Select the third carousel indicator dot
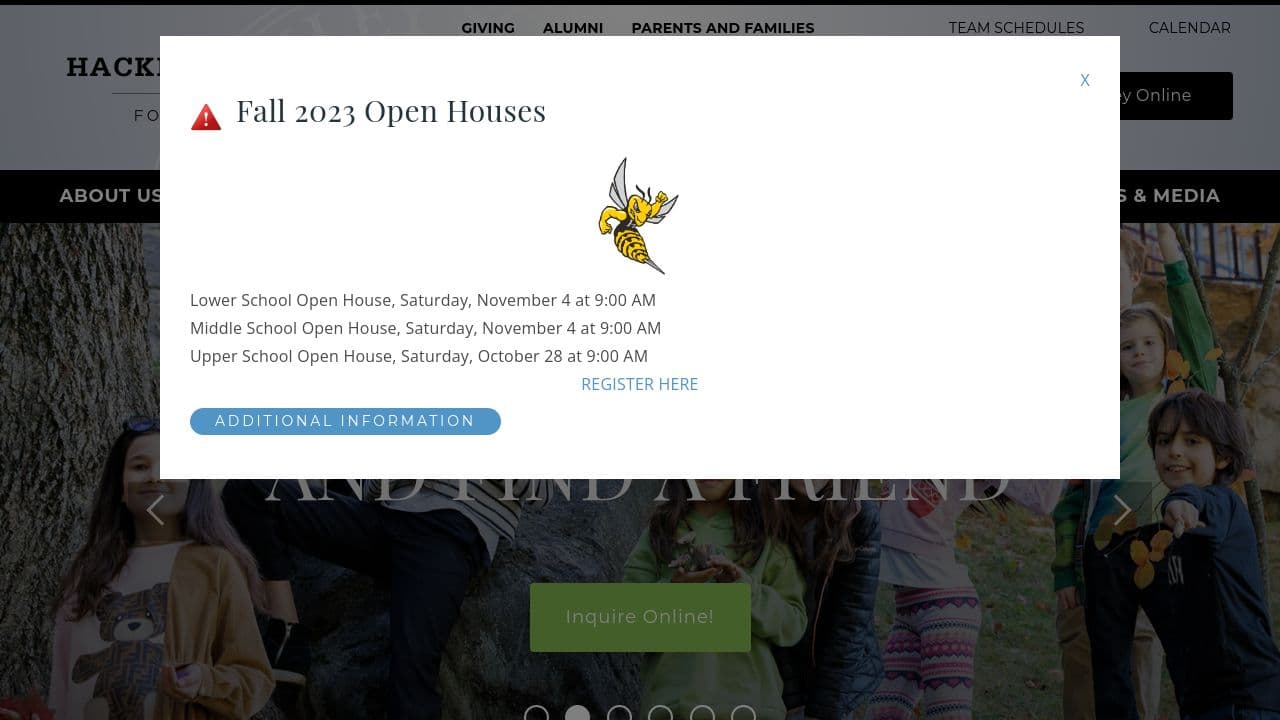1280x720 pixels. (619, 713)
